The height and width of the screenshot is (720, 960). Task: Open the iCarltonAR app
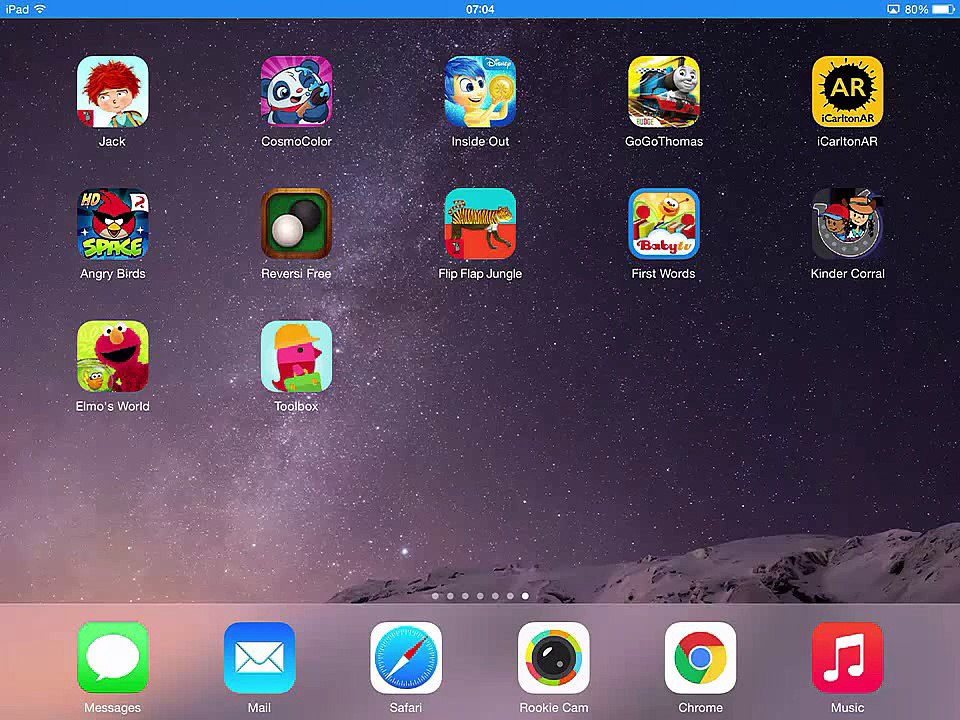point(847,92)
